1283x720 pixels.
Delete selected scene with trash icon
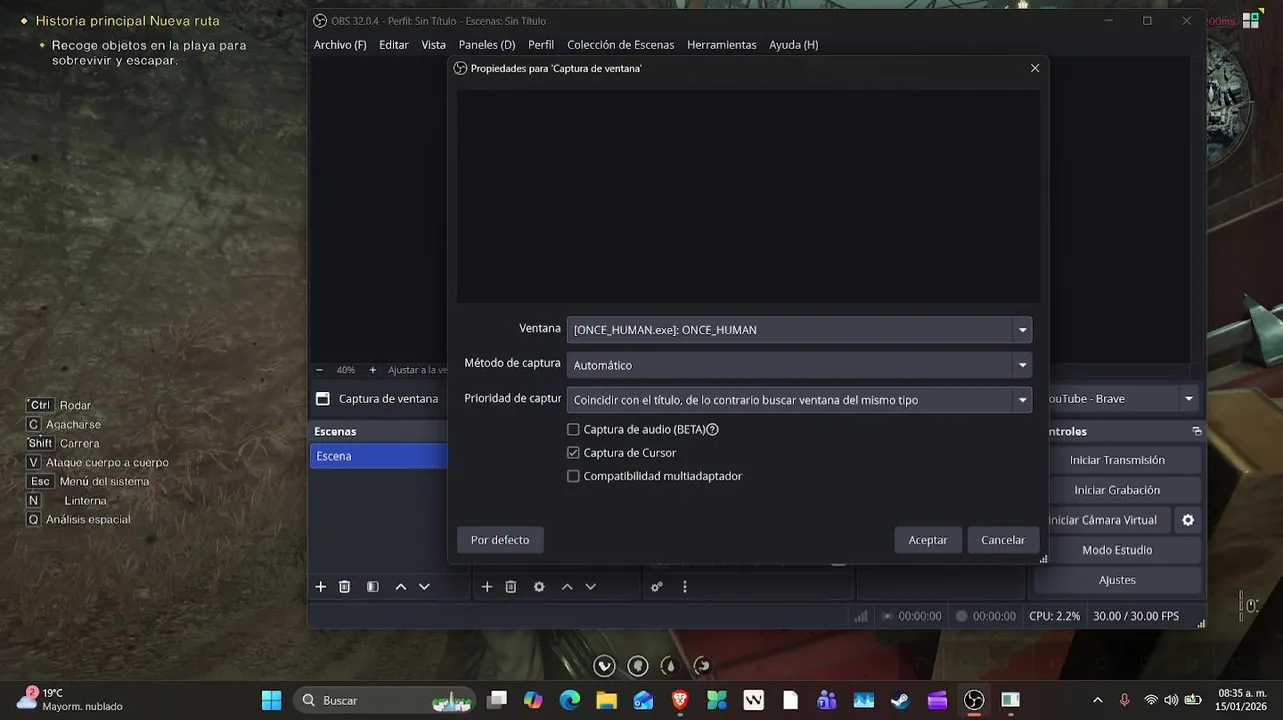345,587
